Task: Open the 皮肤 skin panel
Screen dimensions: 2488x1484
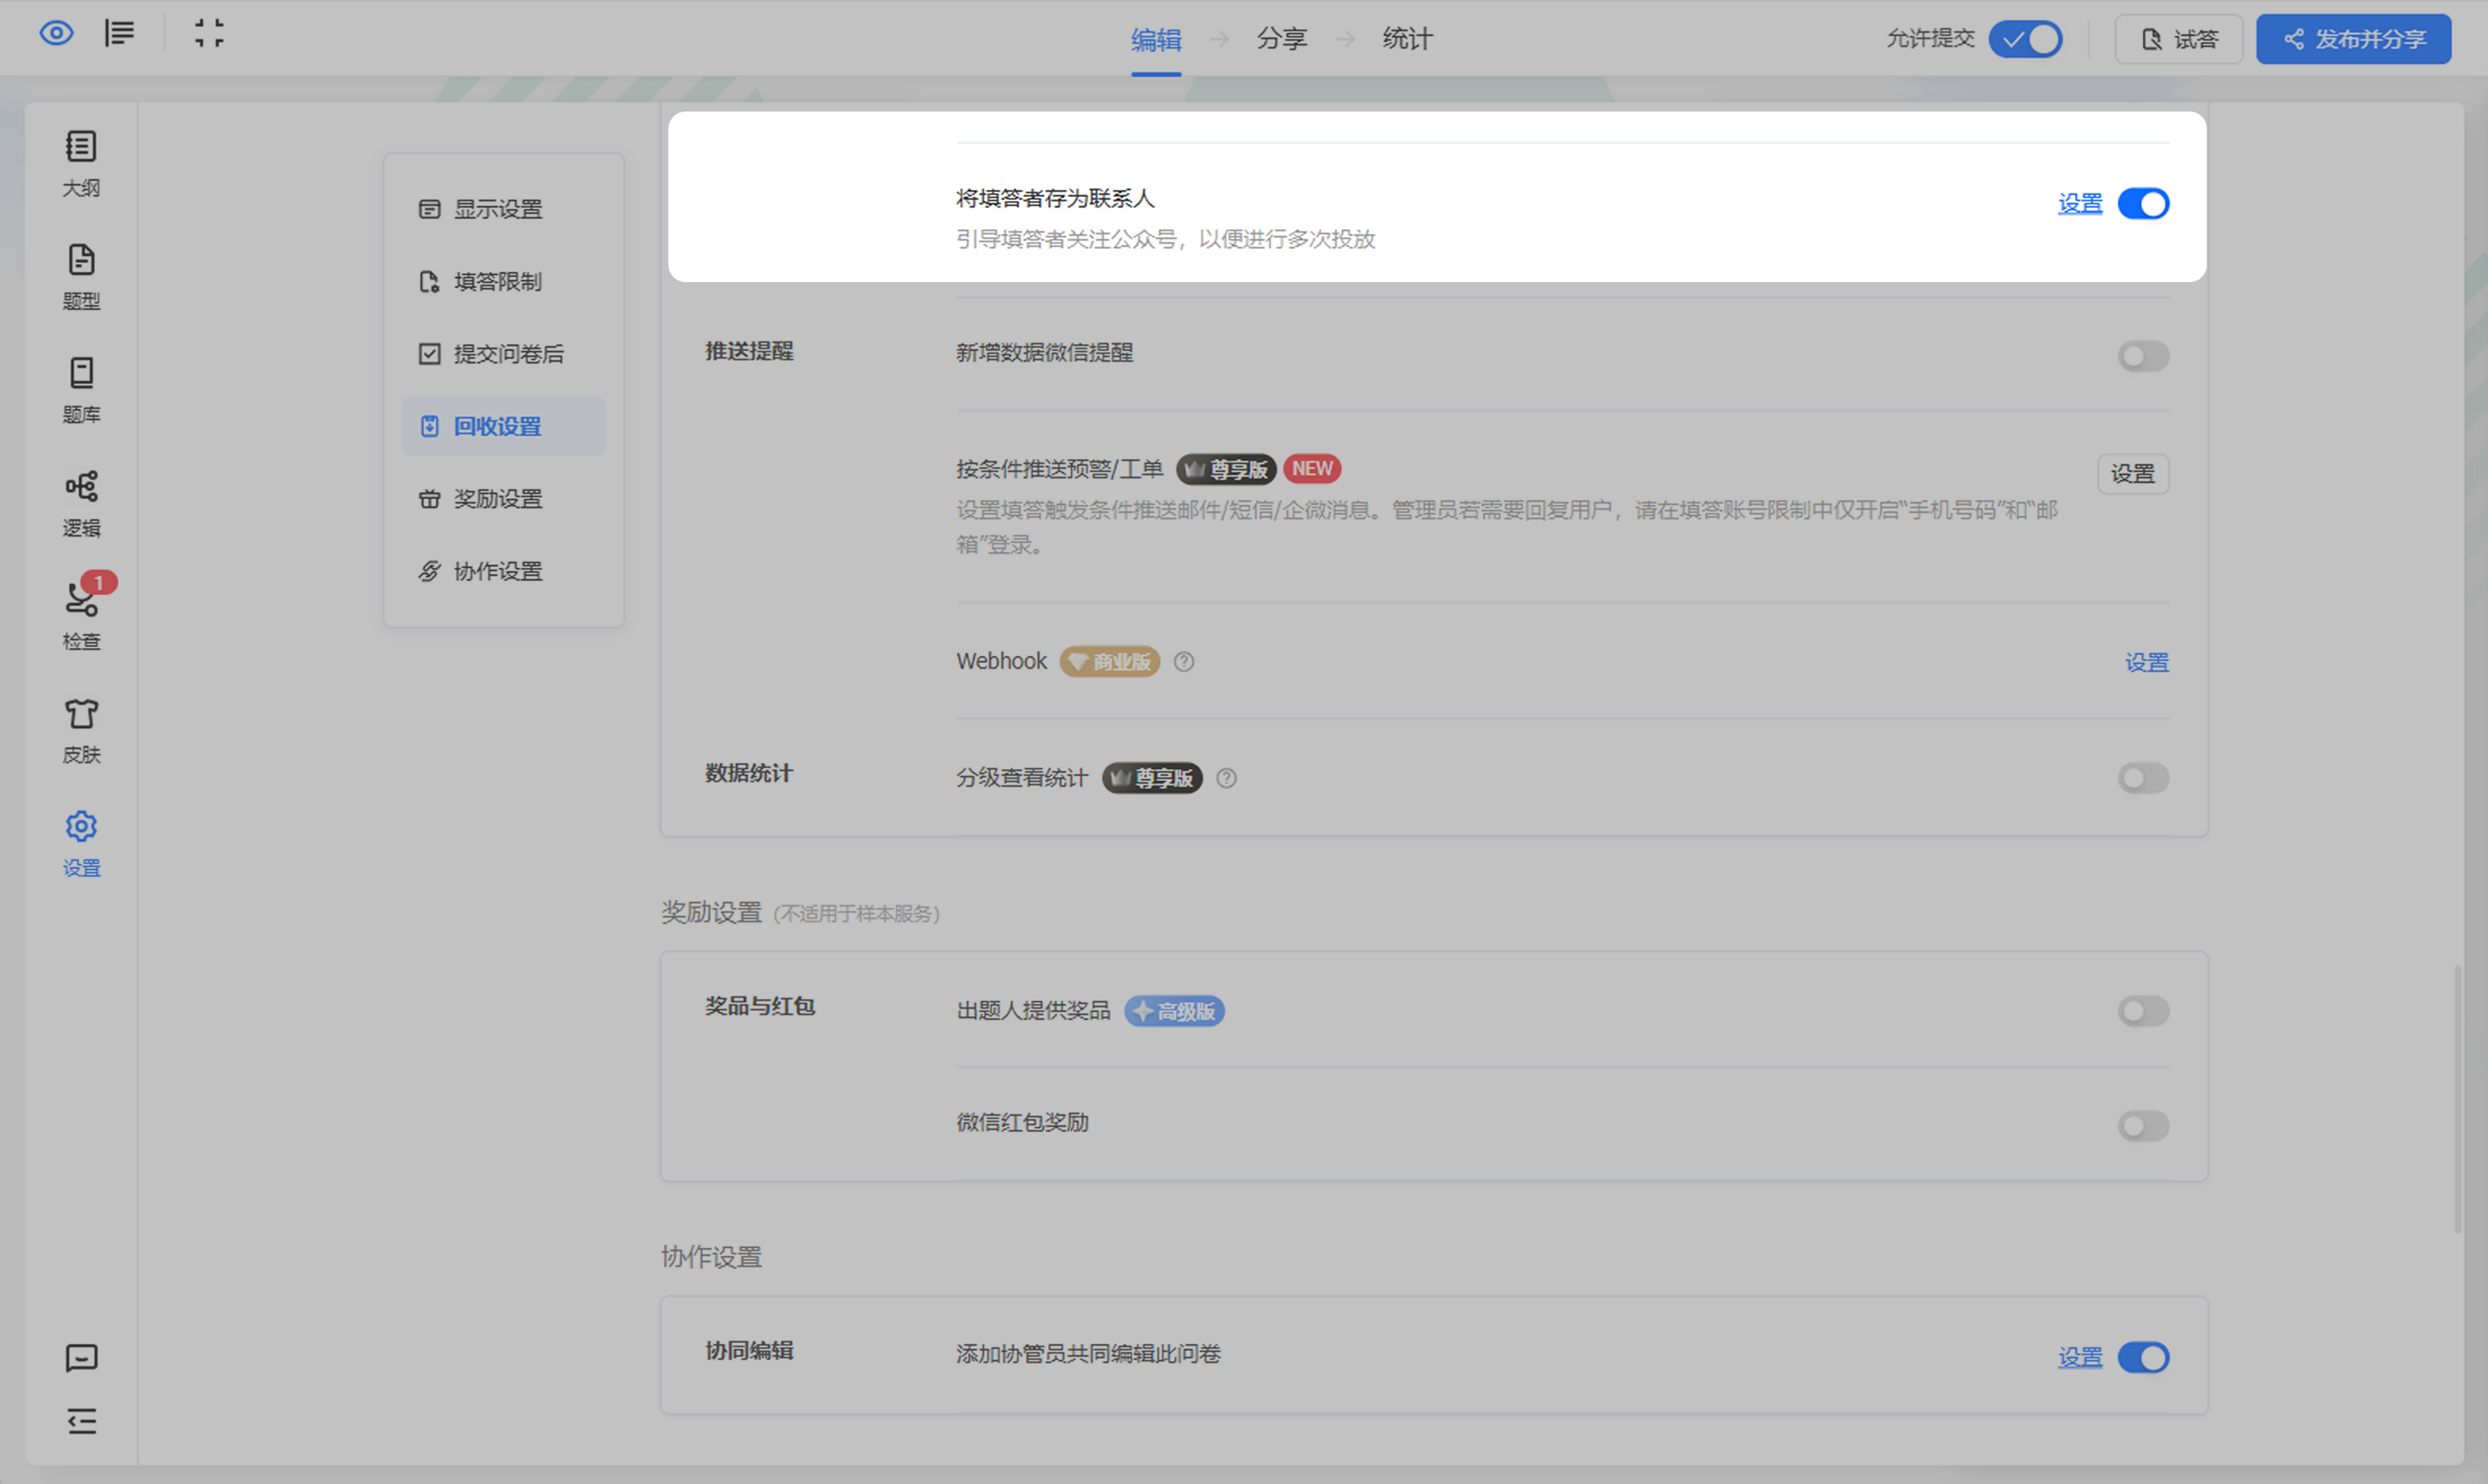Action: tap(81, 731)
